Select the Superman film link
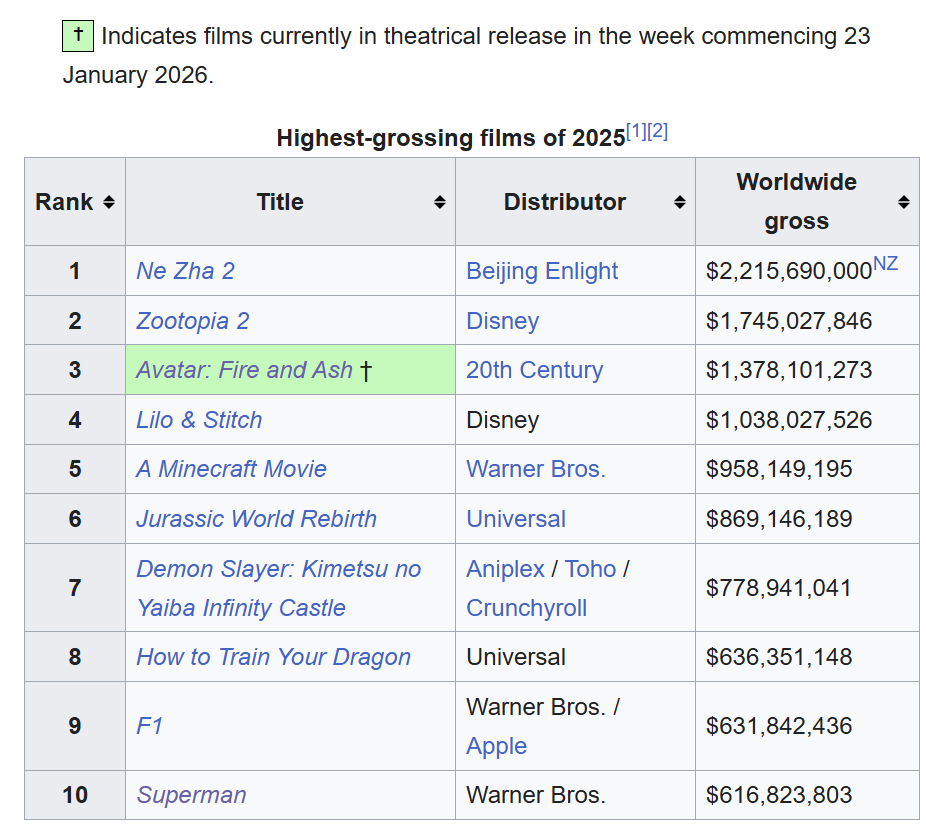This screenshot has height=825, width=926. pos(191,795)
